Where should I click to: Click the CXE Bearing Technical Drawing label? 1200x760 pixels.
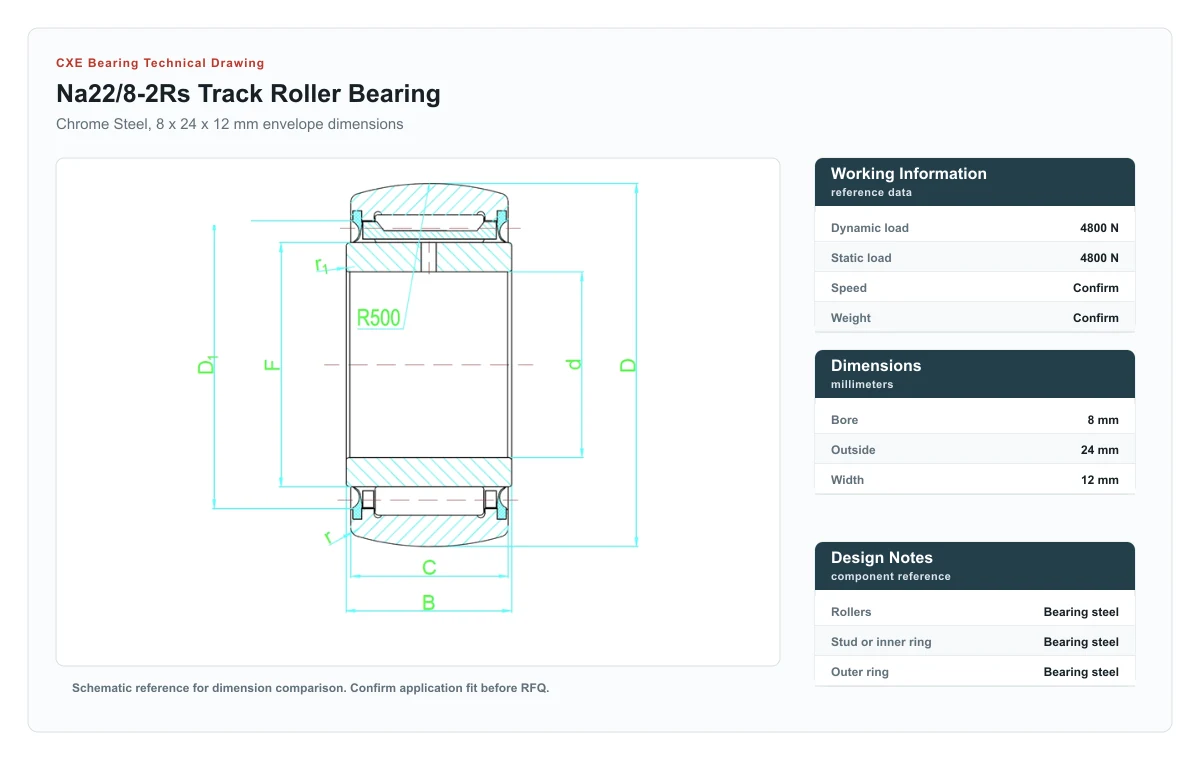[160, 63]
